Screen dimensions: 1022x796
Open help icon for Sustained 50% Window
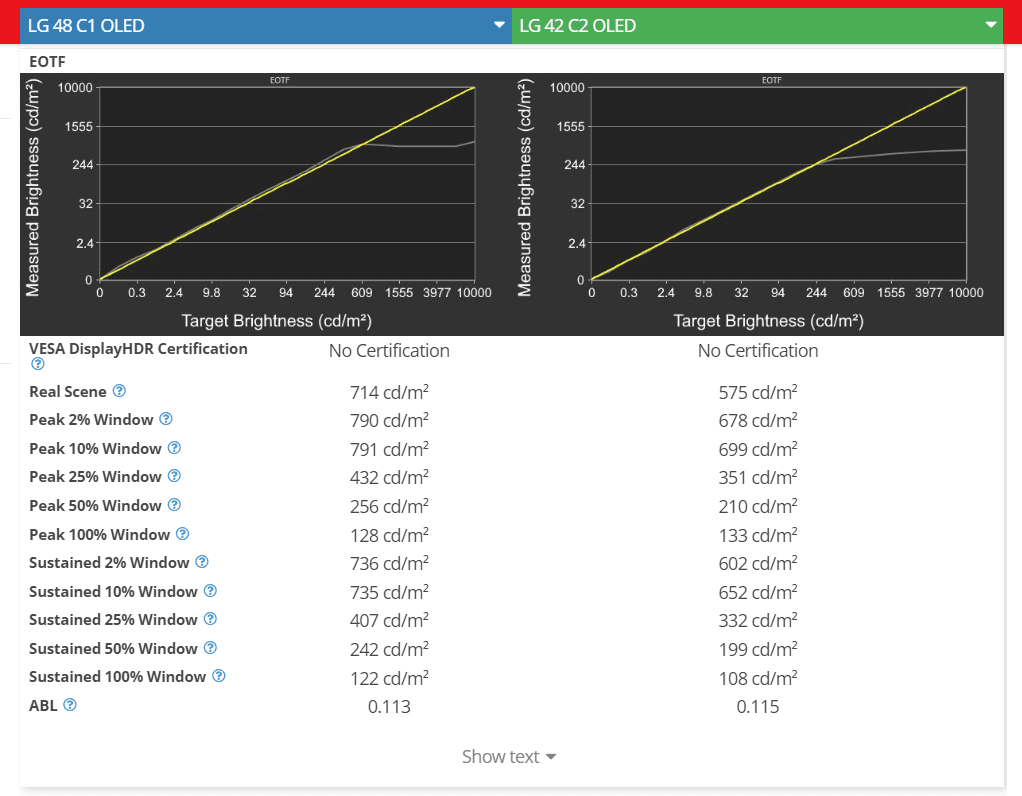coord(210,648)
